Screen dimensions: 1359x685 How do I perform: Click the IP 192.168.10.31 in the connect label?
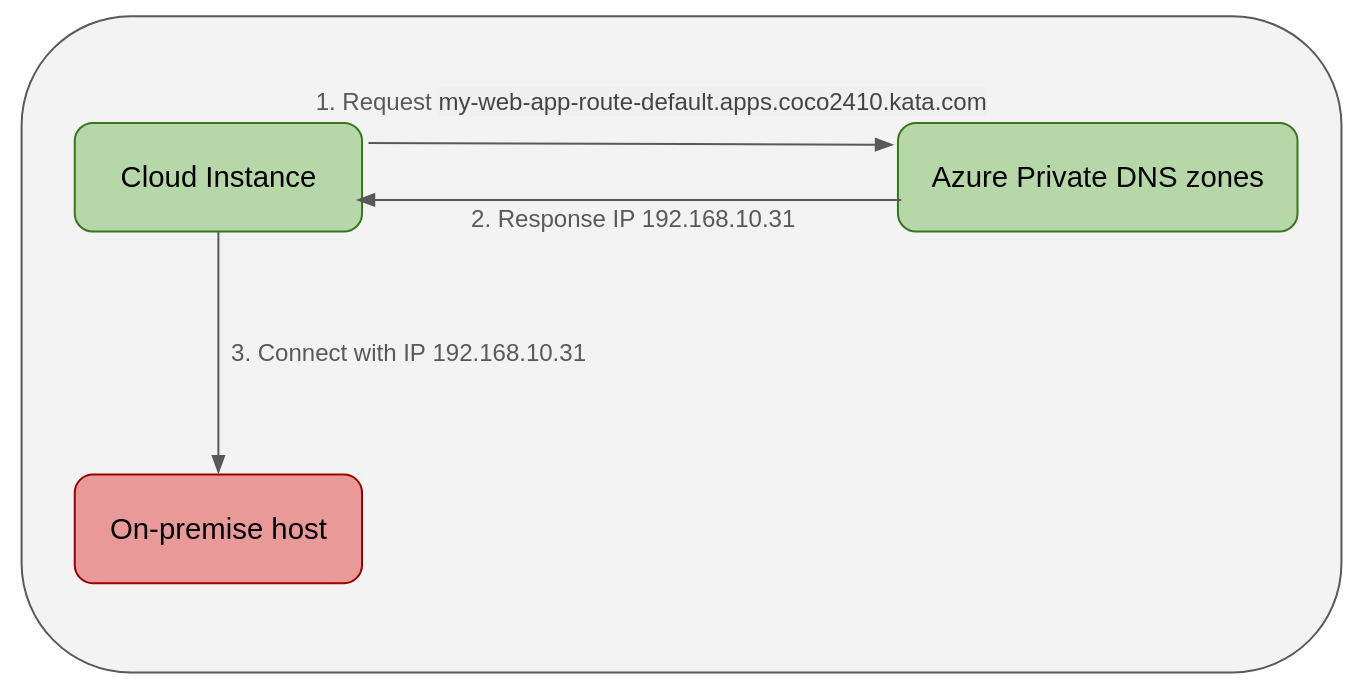click(509, 353)
